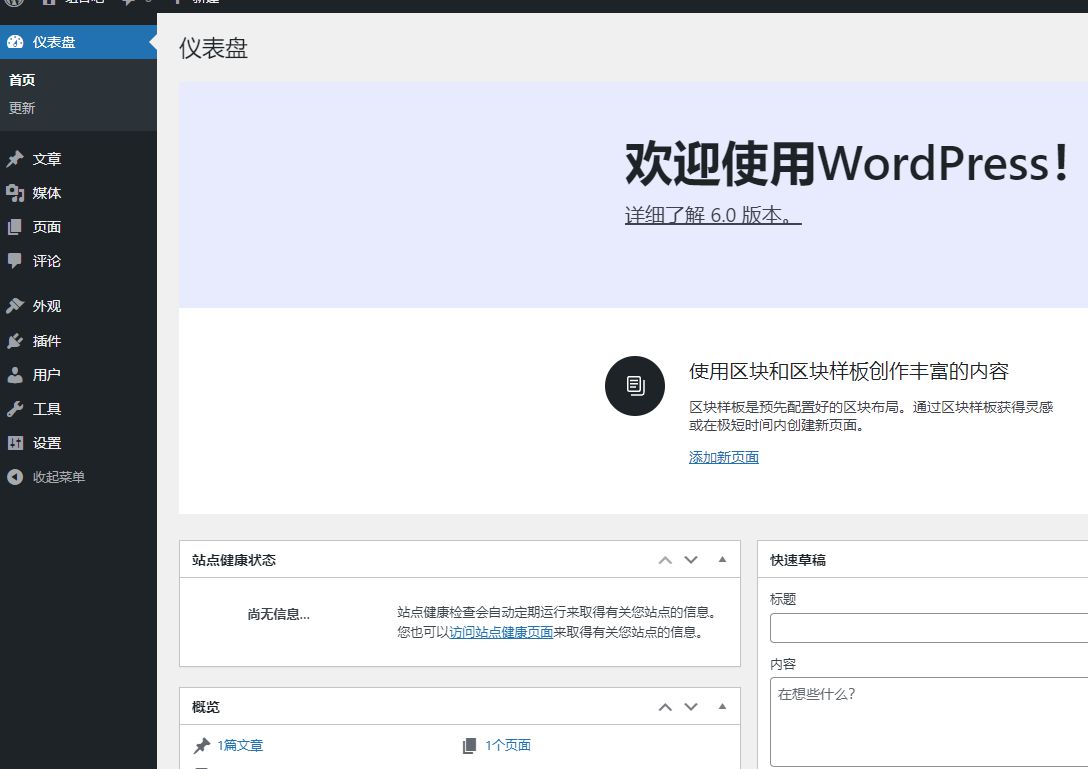The width and height of the screenshot is (1088, 769).
Task: Move 站点健康状态 box down
Action: coord(691,560)
